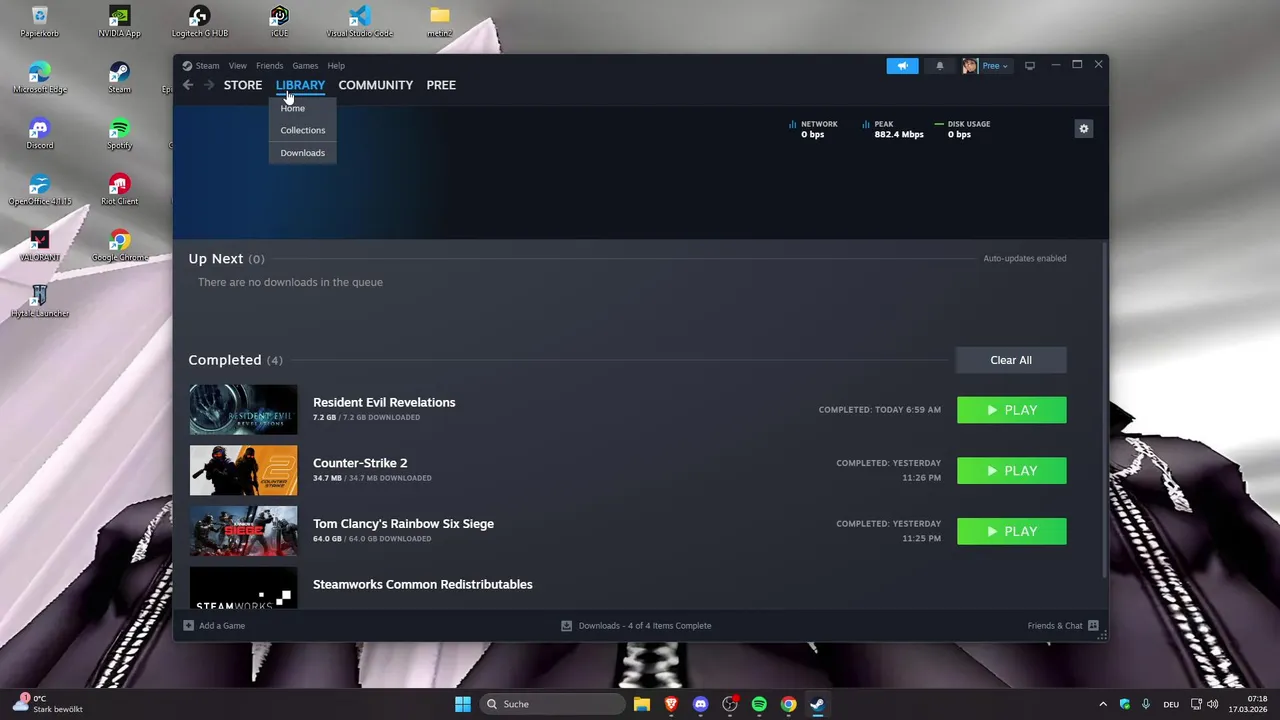Viewport: 1280px width, 720px height.
Task: Open the COMMUNITY tab
Action: point(376,85)
